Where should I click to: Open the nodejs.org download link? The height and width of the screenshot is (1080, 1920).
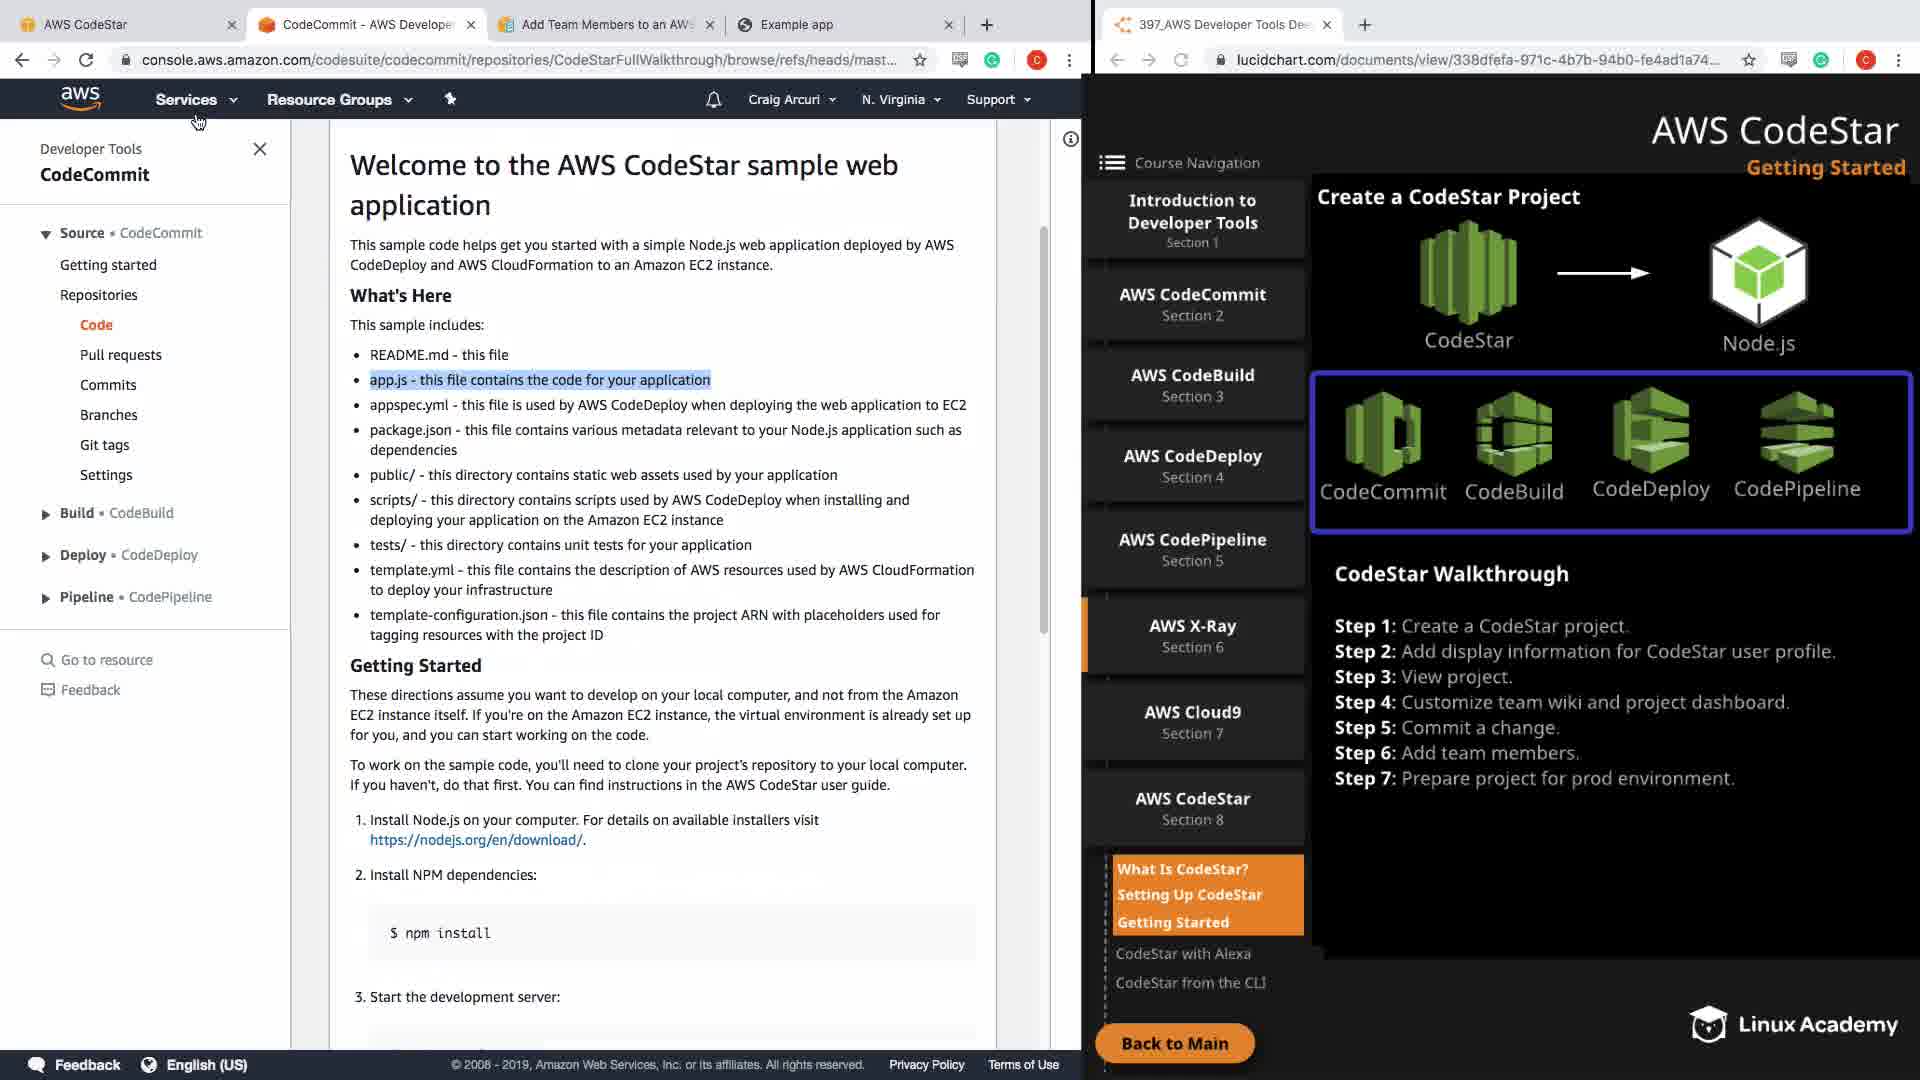click(476, 840)
